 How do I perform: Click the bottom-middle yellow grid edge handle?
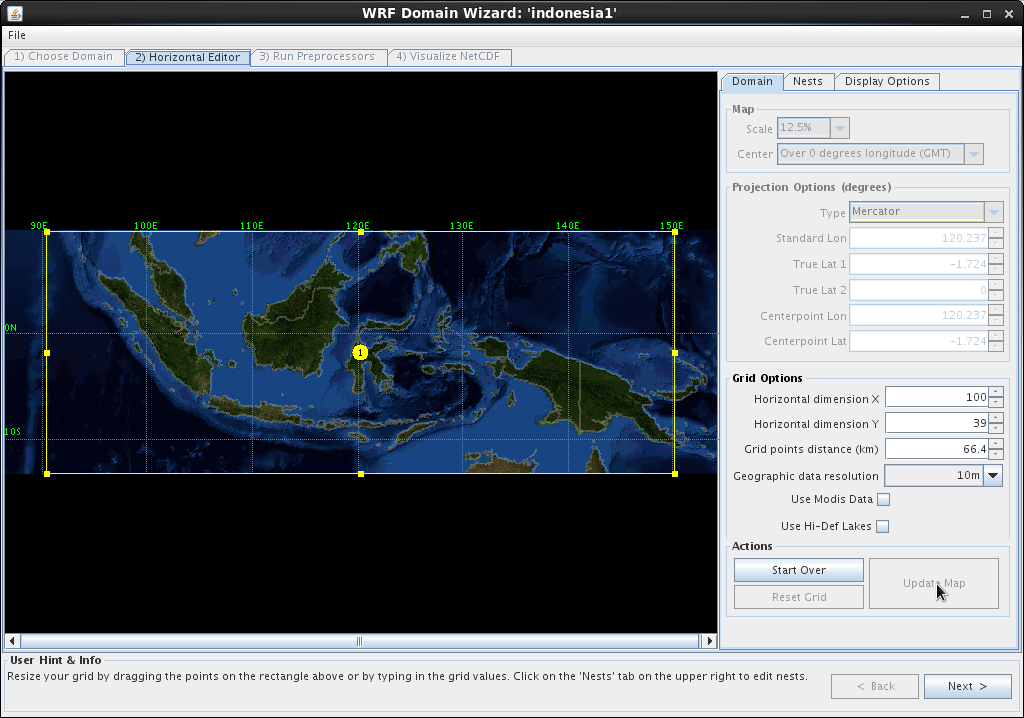361,474
